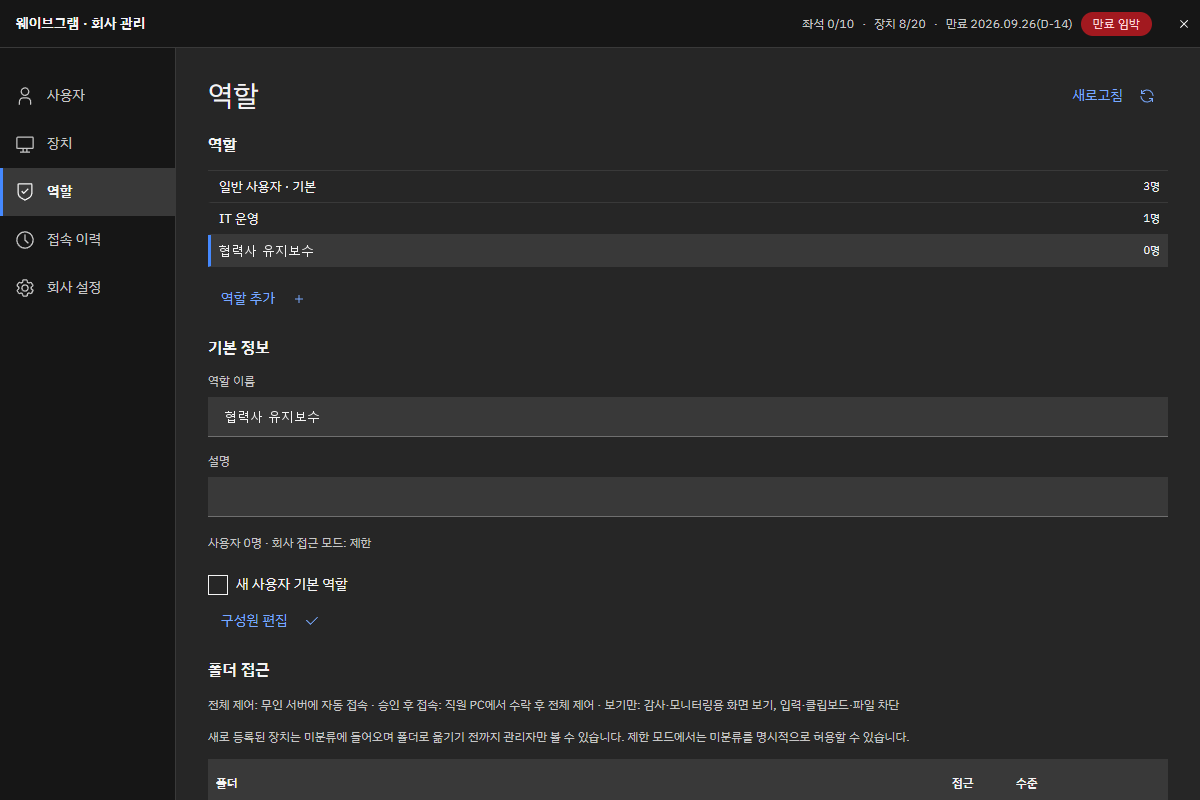Click the 회사 설정 gear icon
The width and height of the screenshot is (1200, 800).
[25, 288]
